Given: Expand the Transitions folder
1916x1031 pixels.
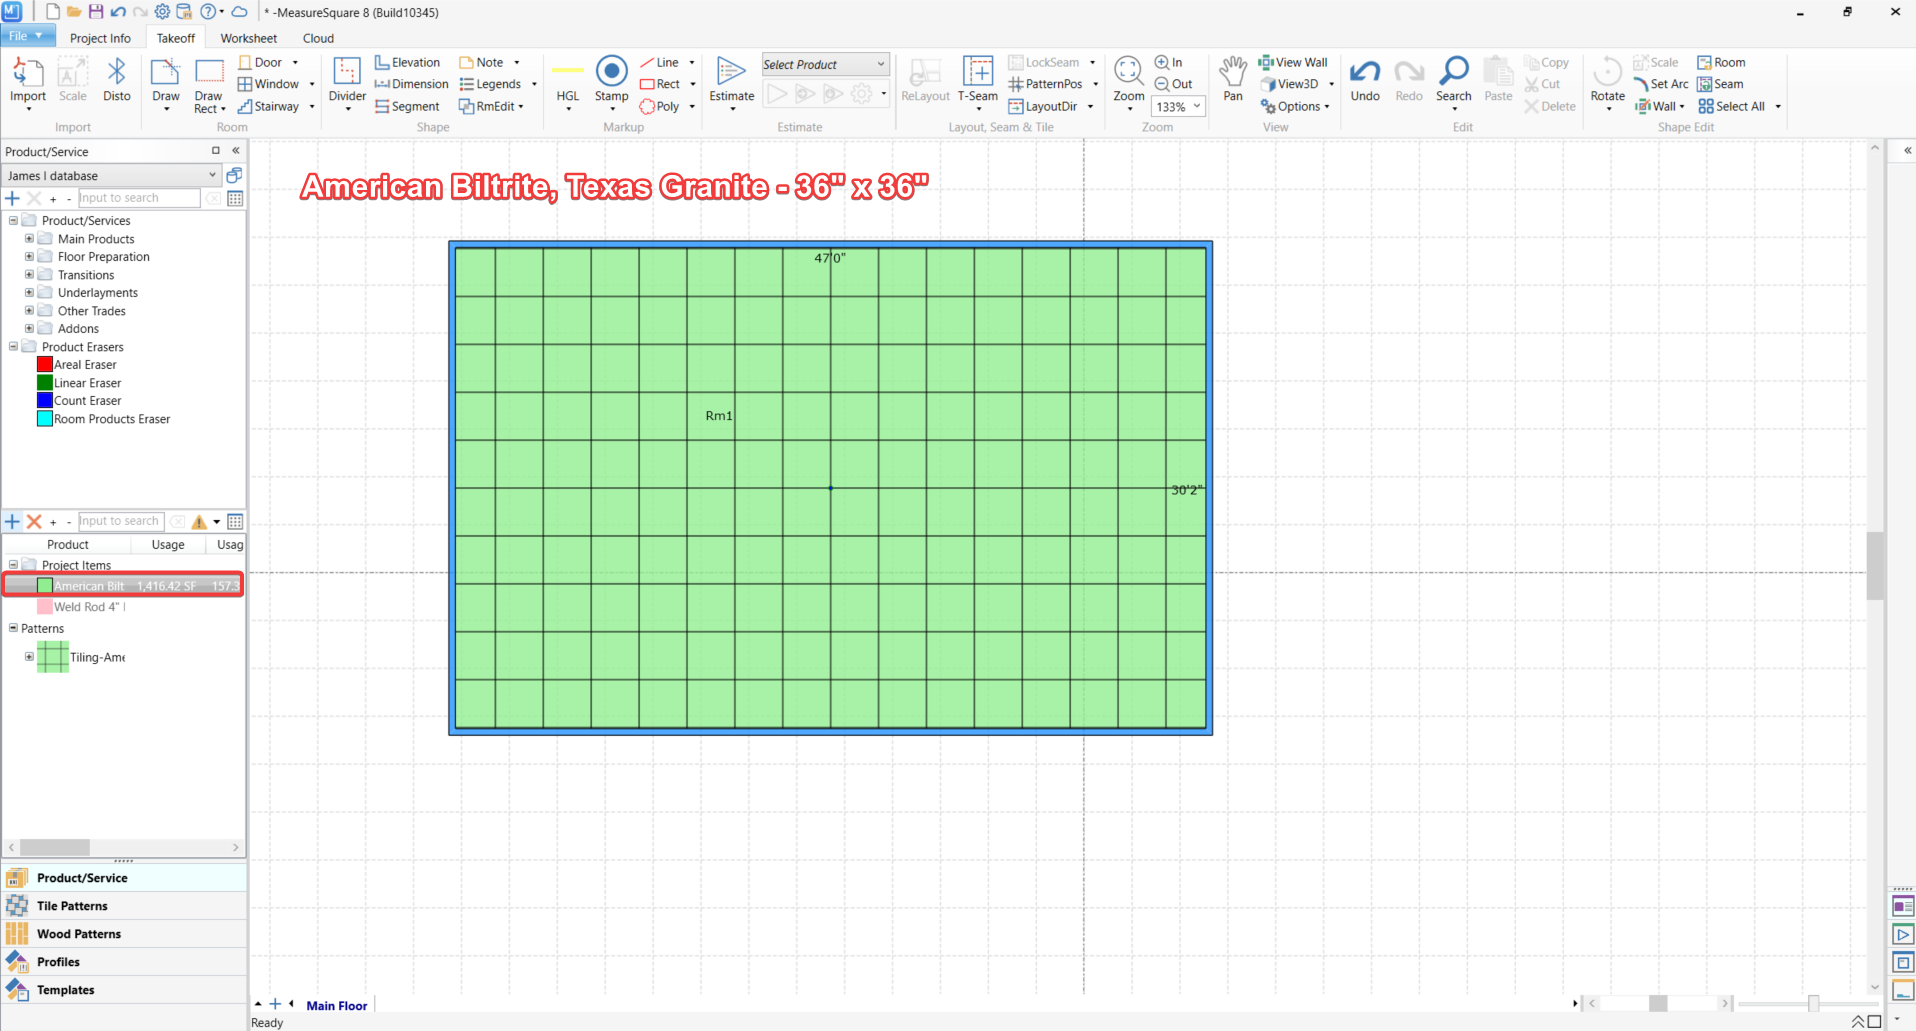Looking at the screenshot, I should (x=29, y=275).
